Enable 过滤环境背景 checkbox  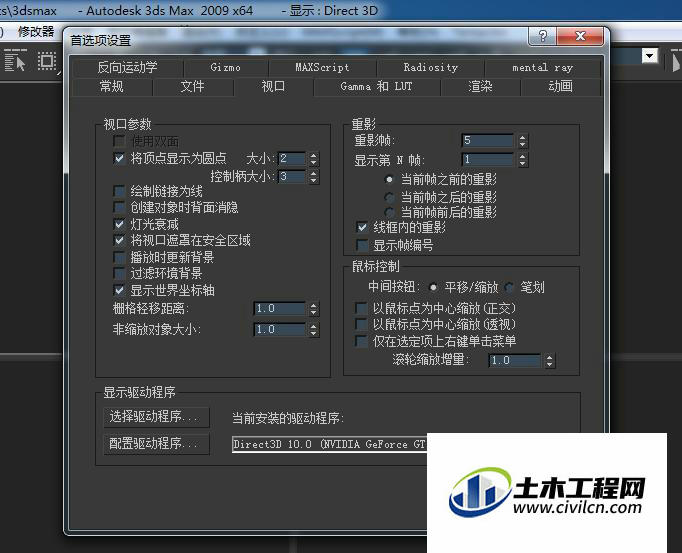point(119,273)
